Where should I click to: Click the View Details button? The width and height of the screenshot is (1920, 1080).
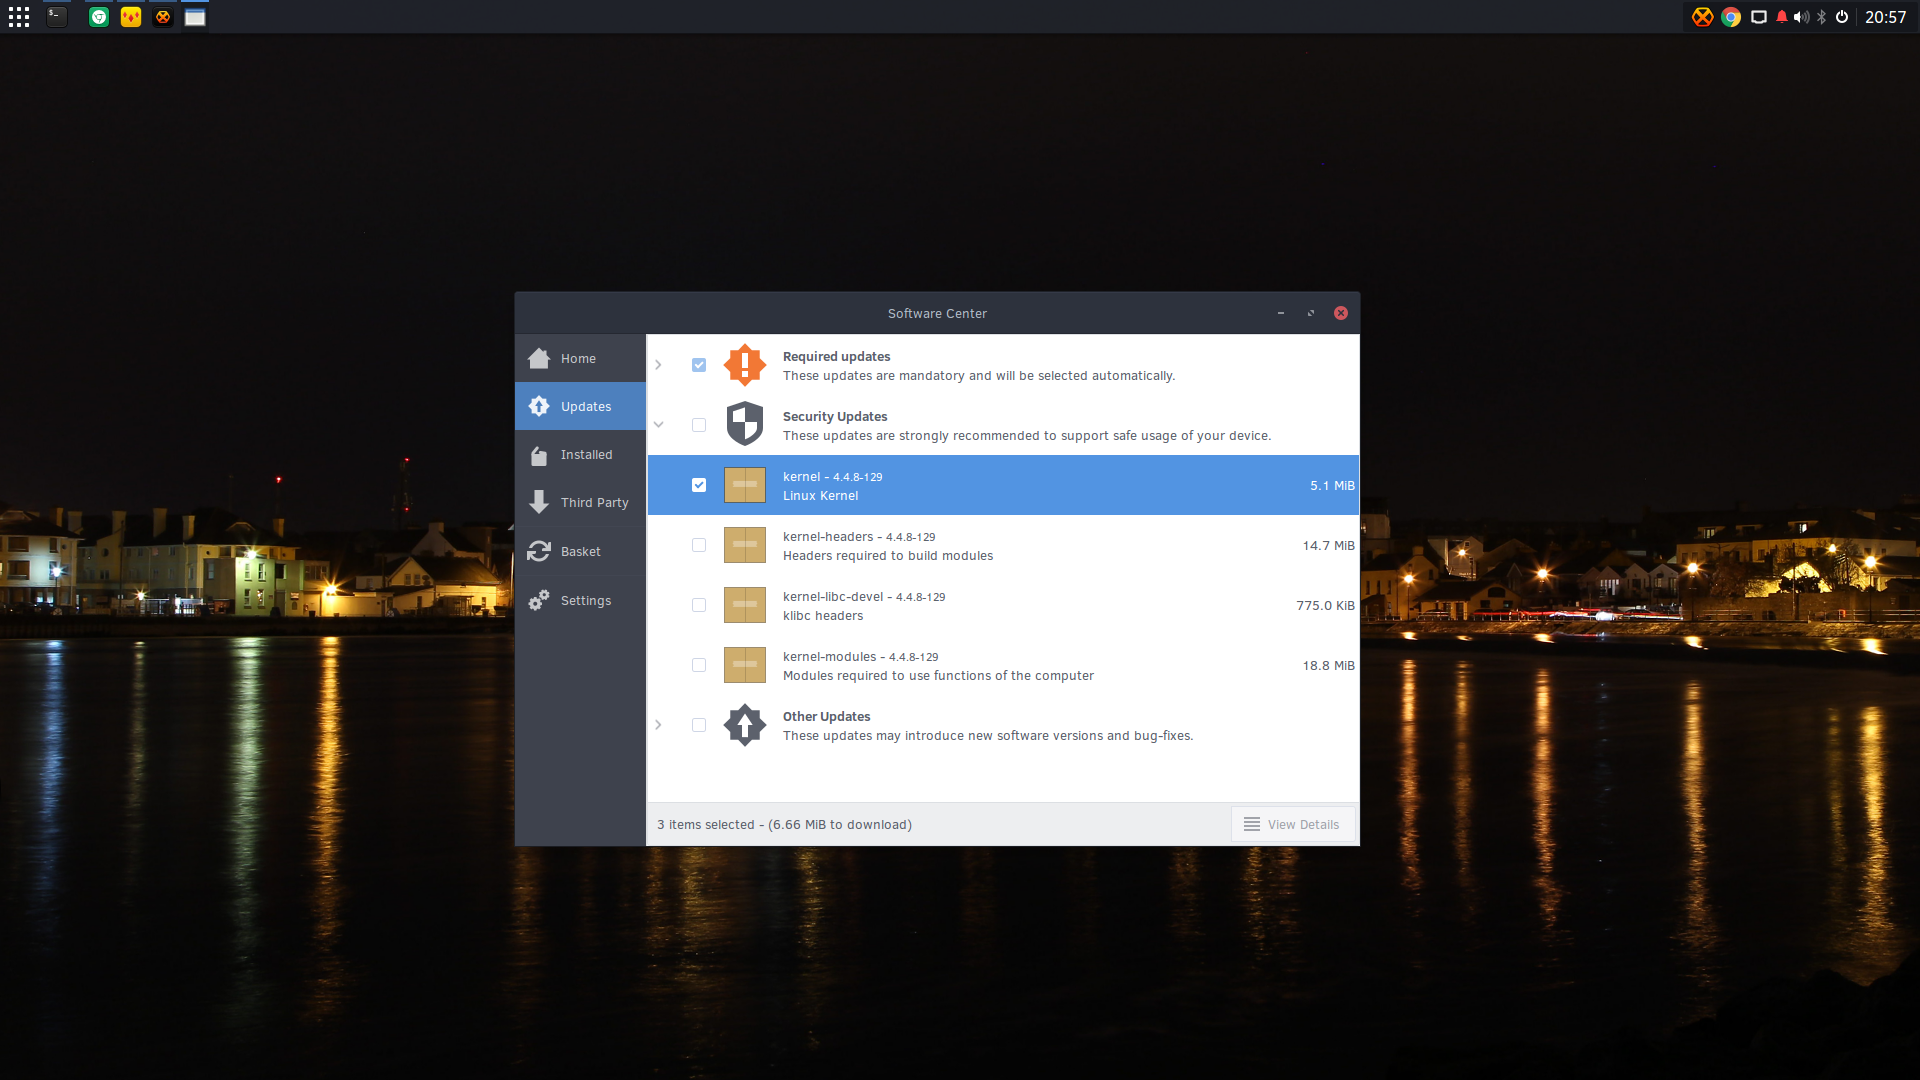[1293, 824]
